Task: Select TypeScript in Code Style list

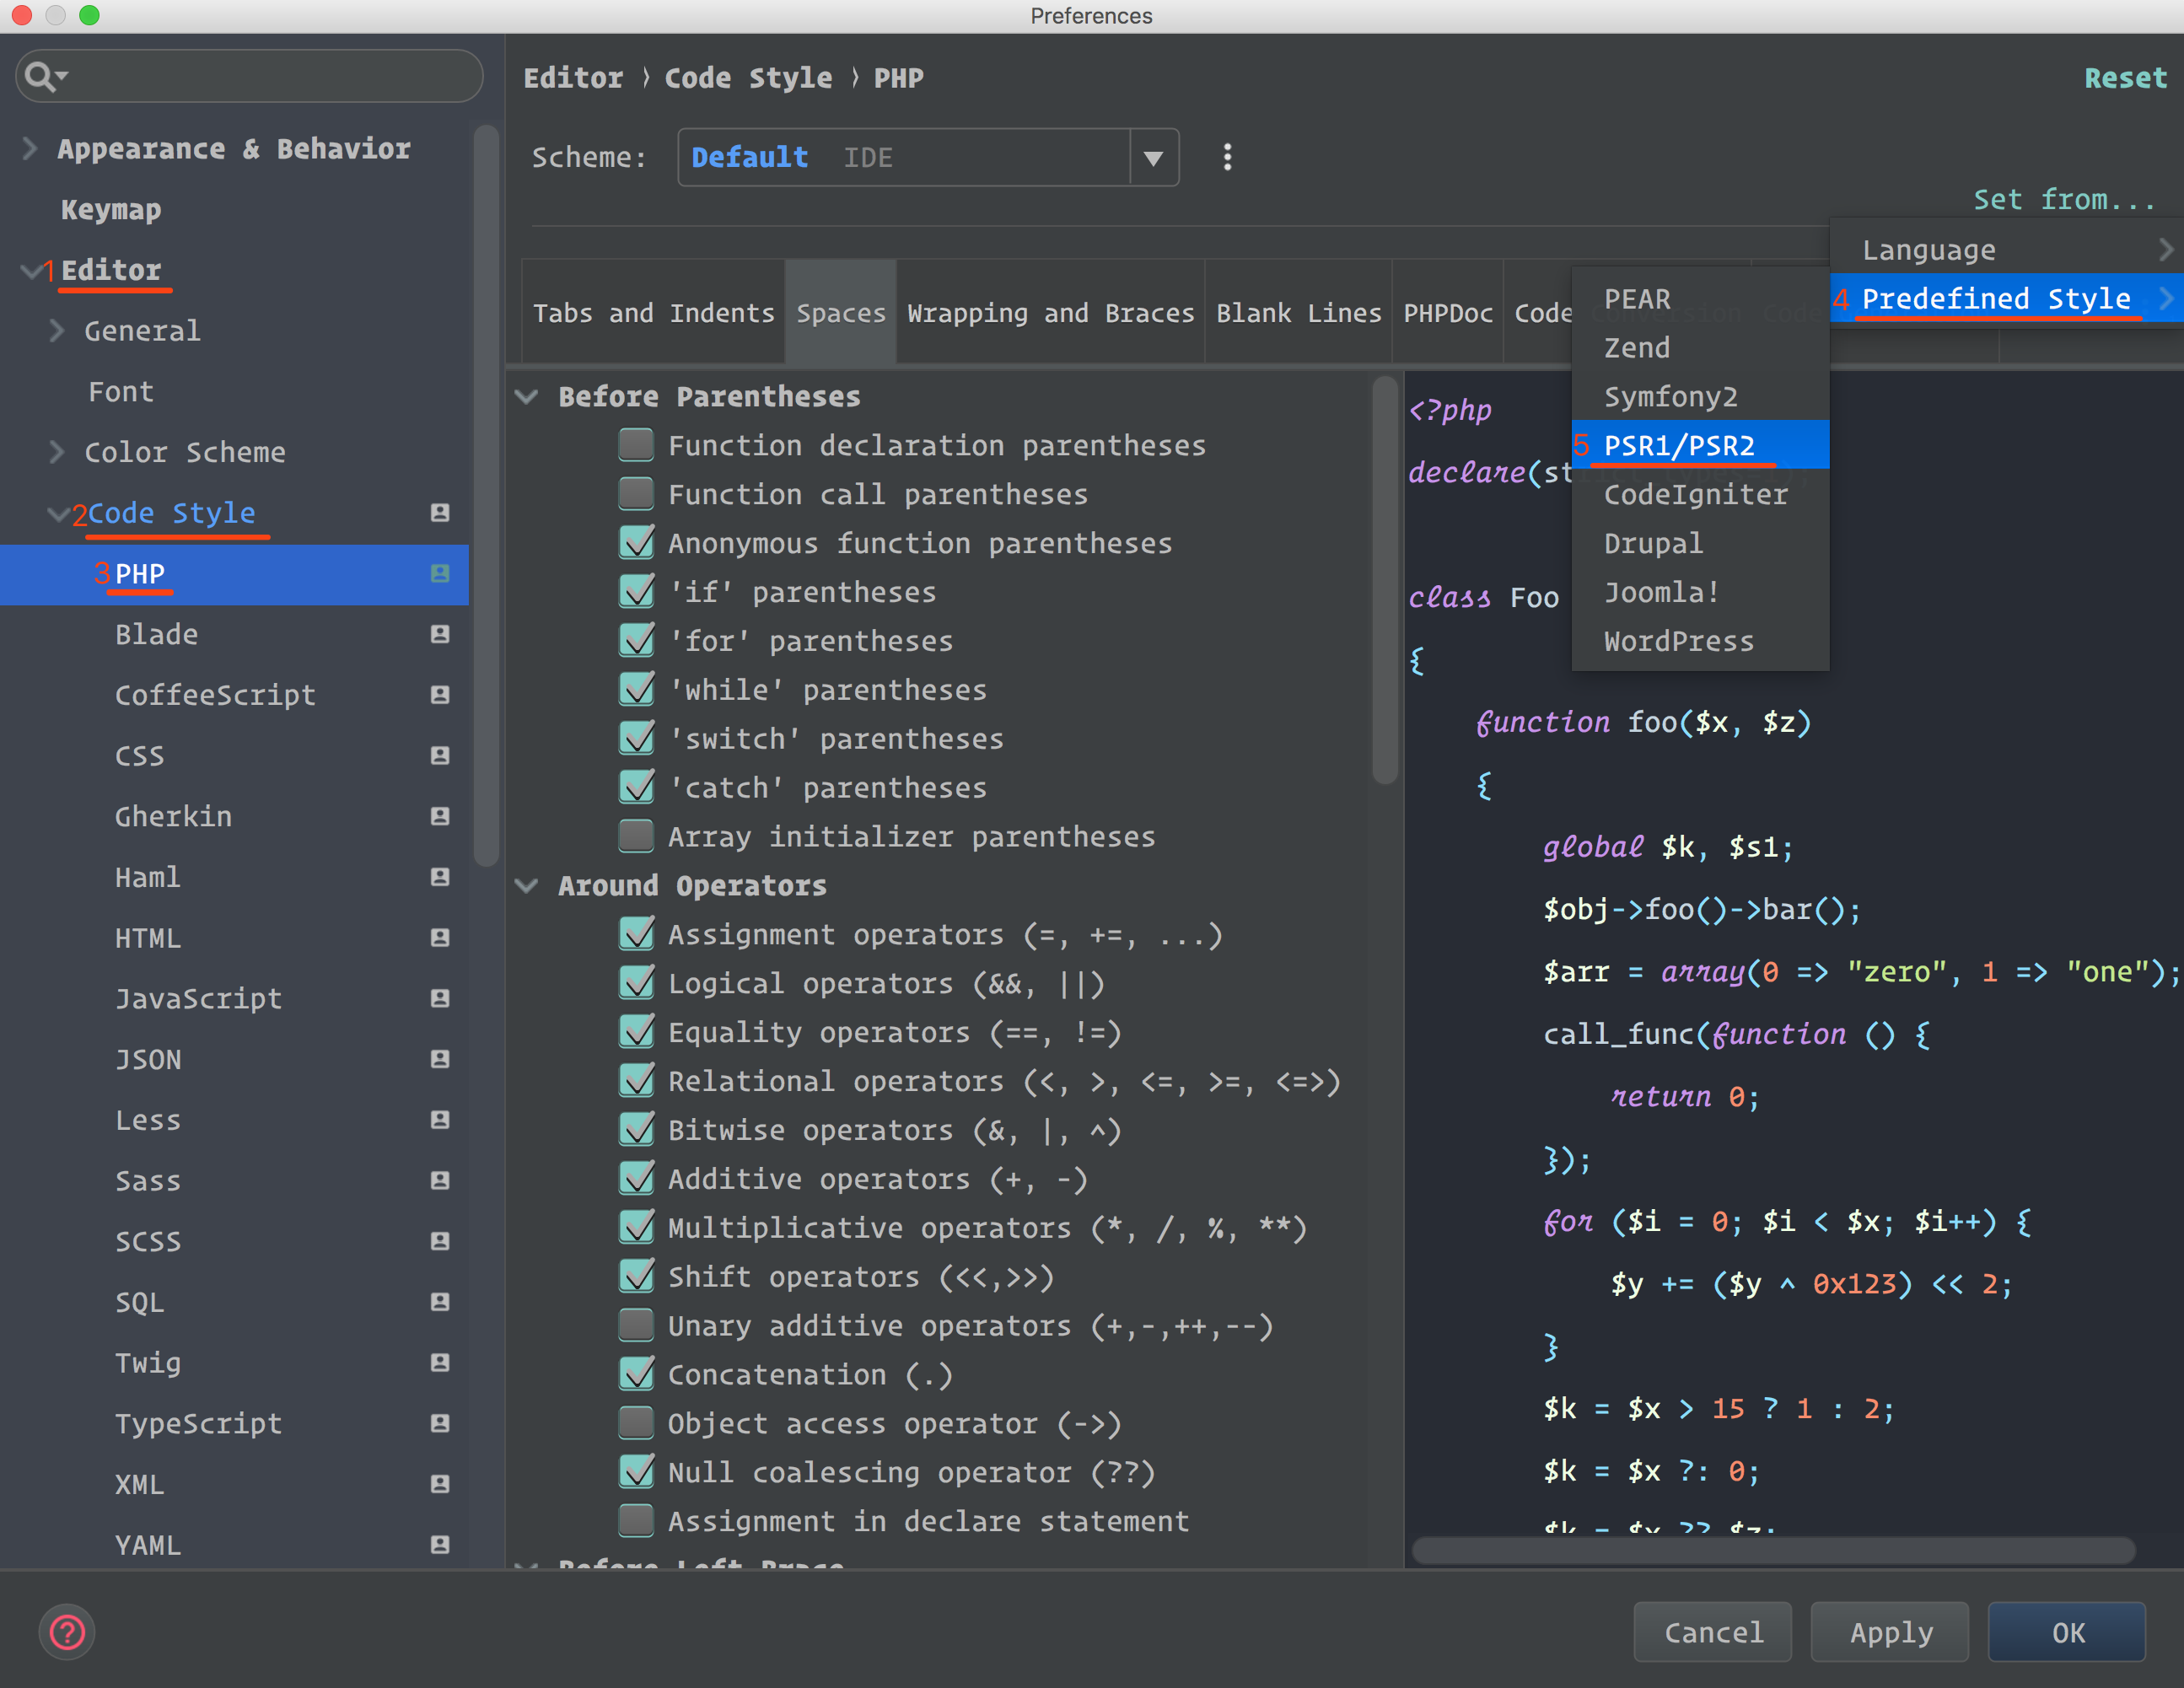Action: coord(198,1423)
